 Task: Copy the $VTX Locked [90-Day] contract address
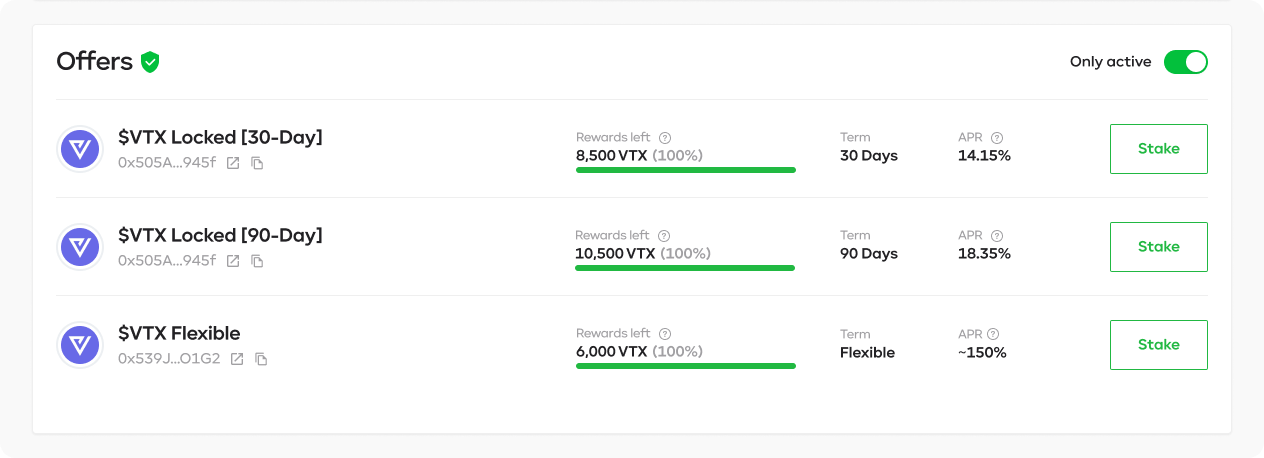point(257,261)
